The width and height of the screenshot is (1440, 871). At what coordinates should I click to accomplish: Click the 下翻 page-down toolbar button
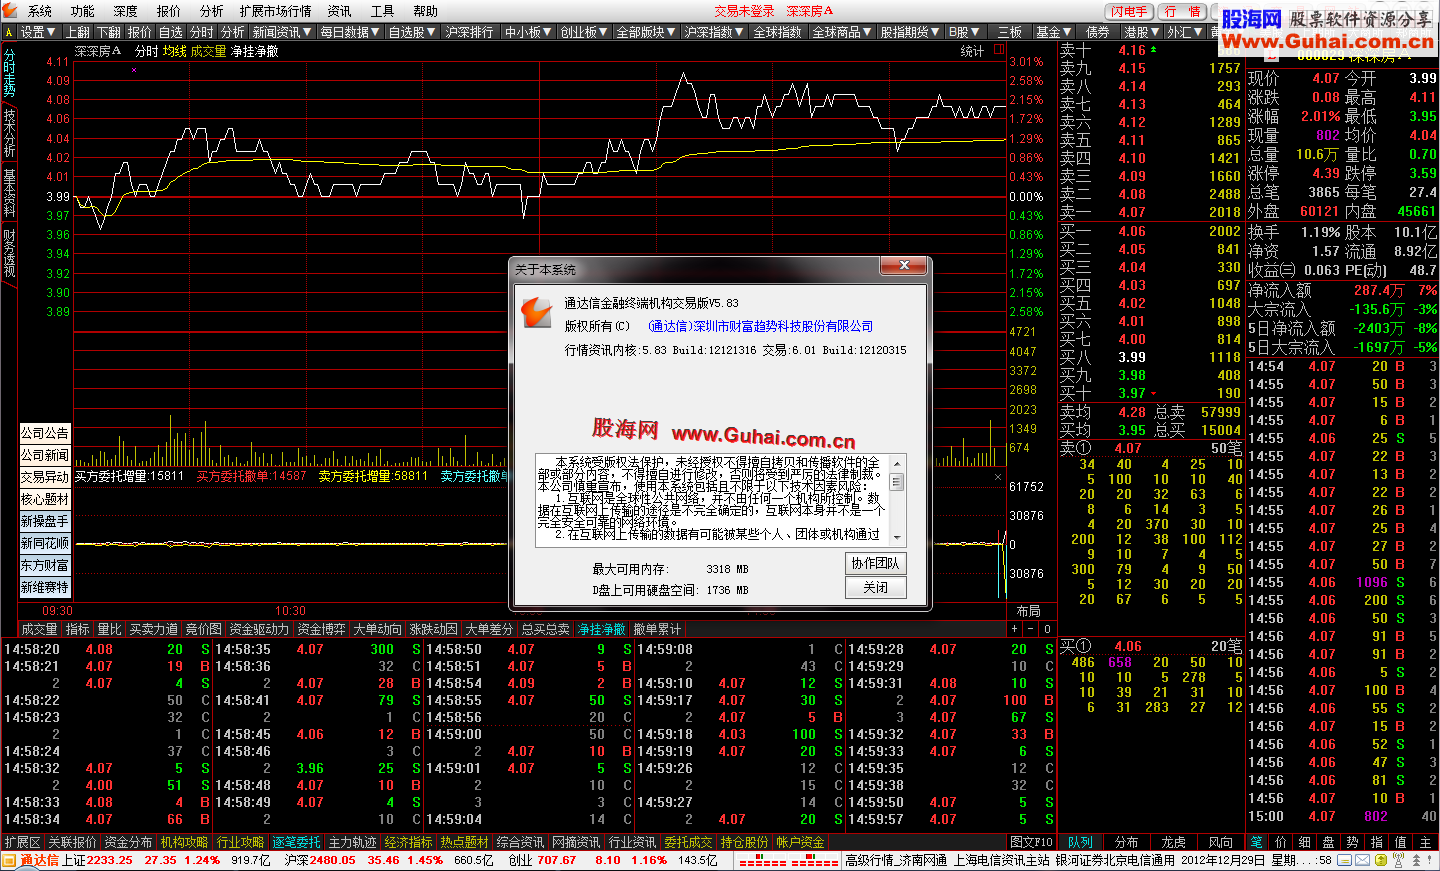click(x=109, y=32)
